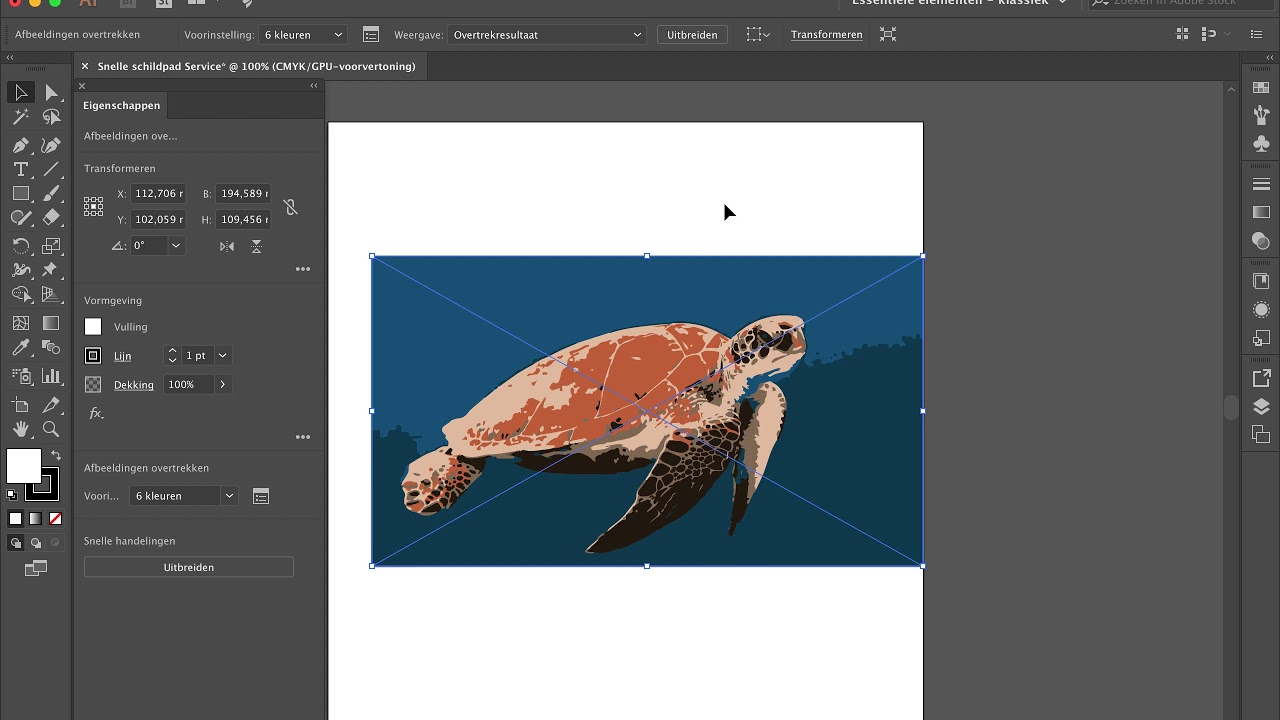Flip selection vertically
The width and height of the screenshot is (1280, 720).
(x=256, y=246)
